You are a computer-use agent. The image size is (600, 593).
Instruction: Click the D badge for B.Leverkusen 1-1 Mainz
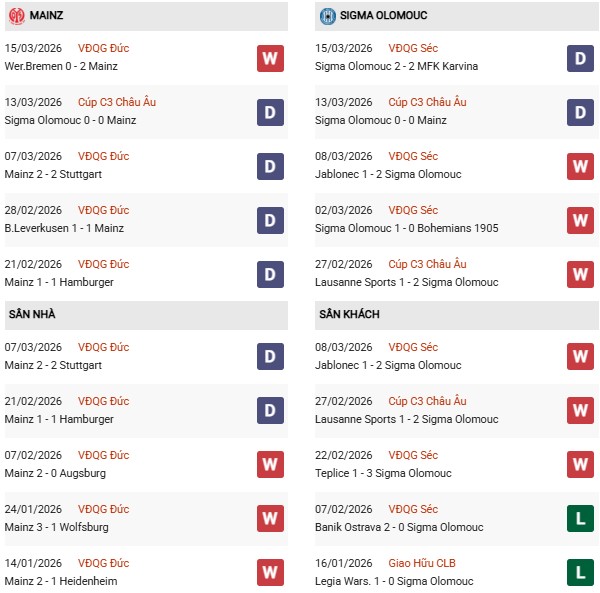pyautogui.click(x=270, y=220)
